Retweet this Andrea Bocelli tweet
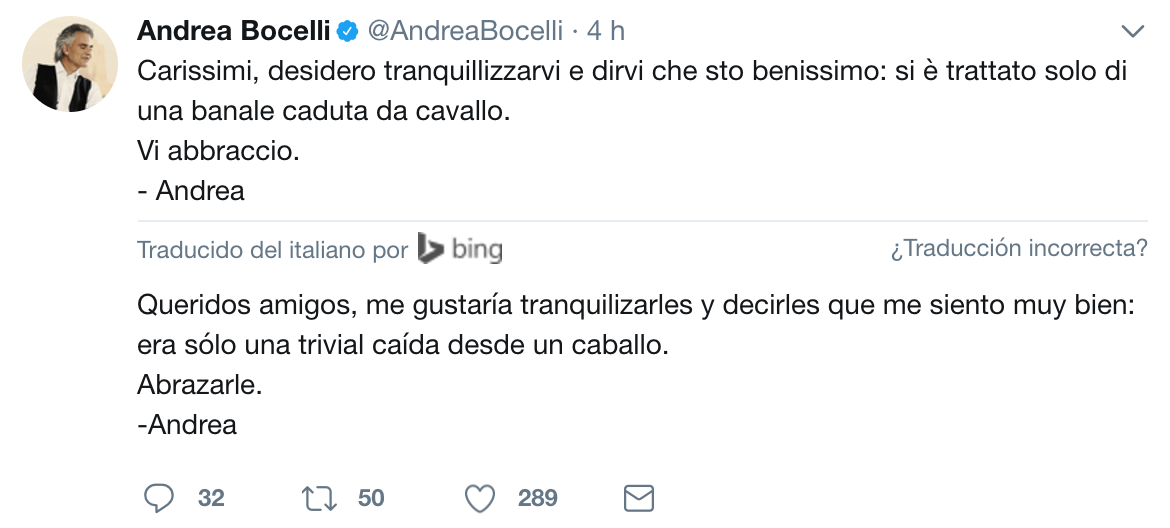This screenshot has height=528, width=1170. coord(319,498)
